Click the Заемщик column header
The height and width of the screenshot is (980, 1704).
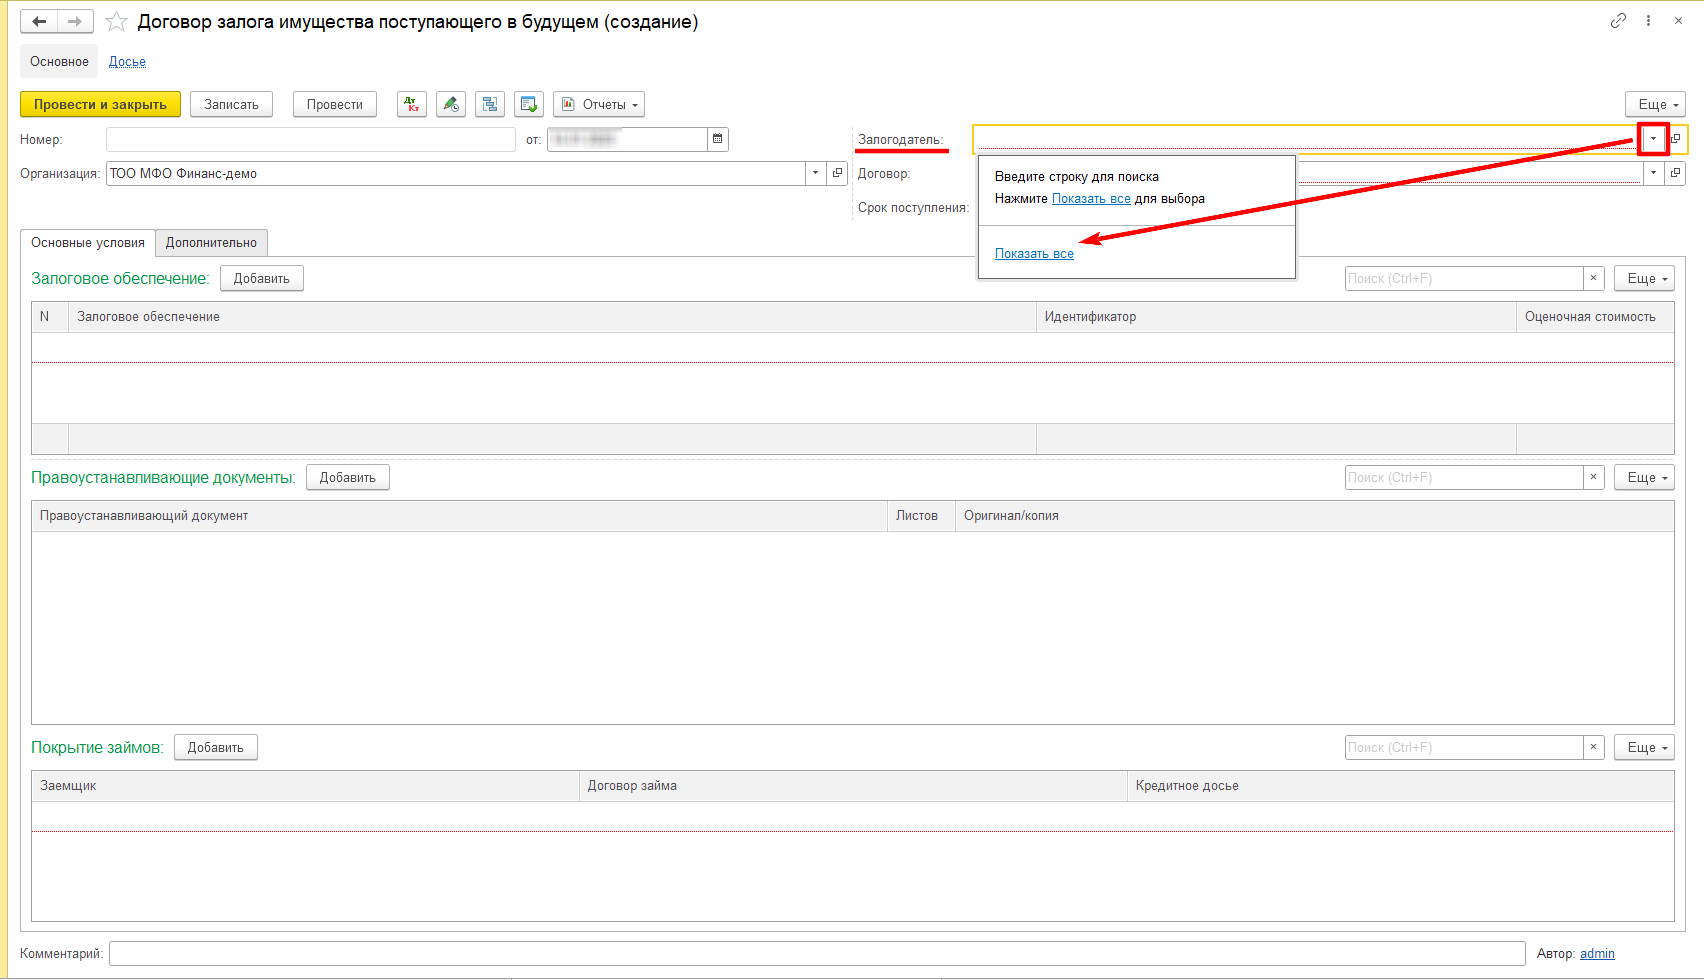[305, 786]
